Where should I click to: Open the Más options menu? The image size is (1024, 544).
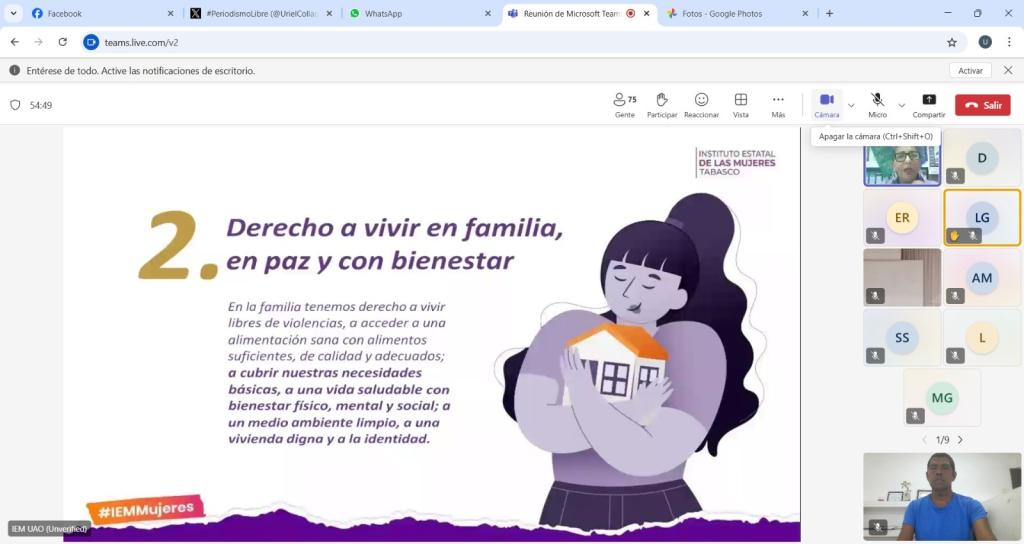click(778, 104)
